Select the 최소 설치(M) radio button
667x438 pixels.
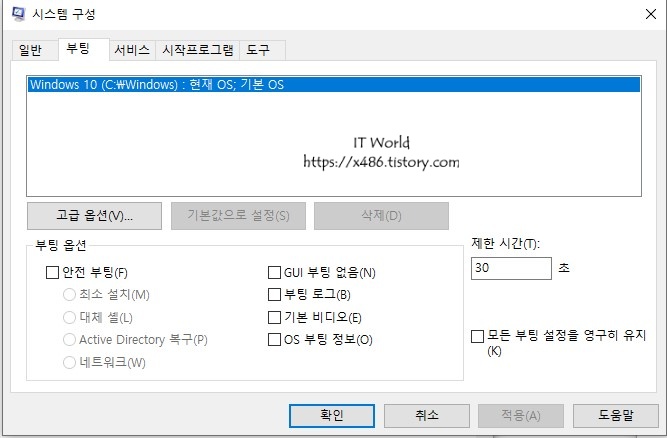pos(69,294)
